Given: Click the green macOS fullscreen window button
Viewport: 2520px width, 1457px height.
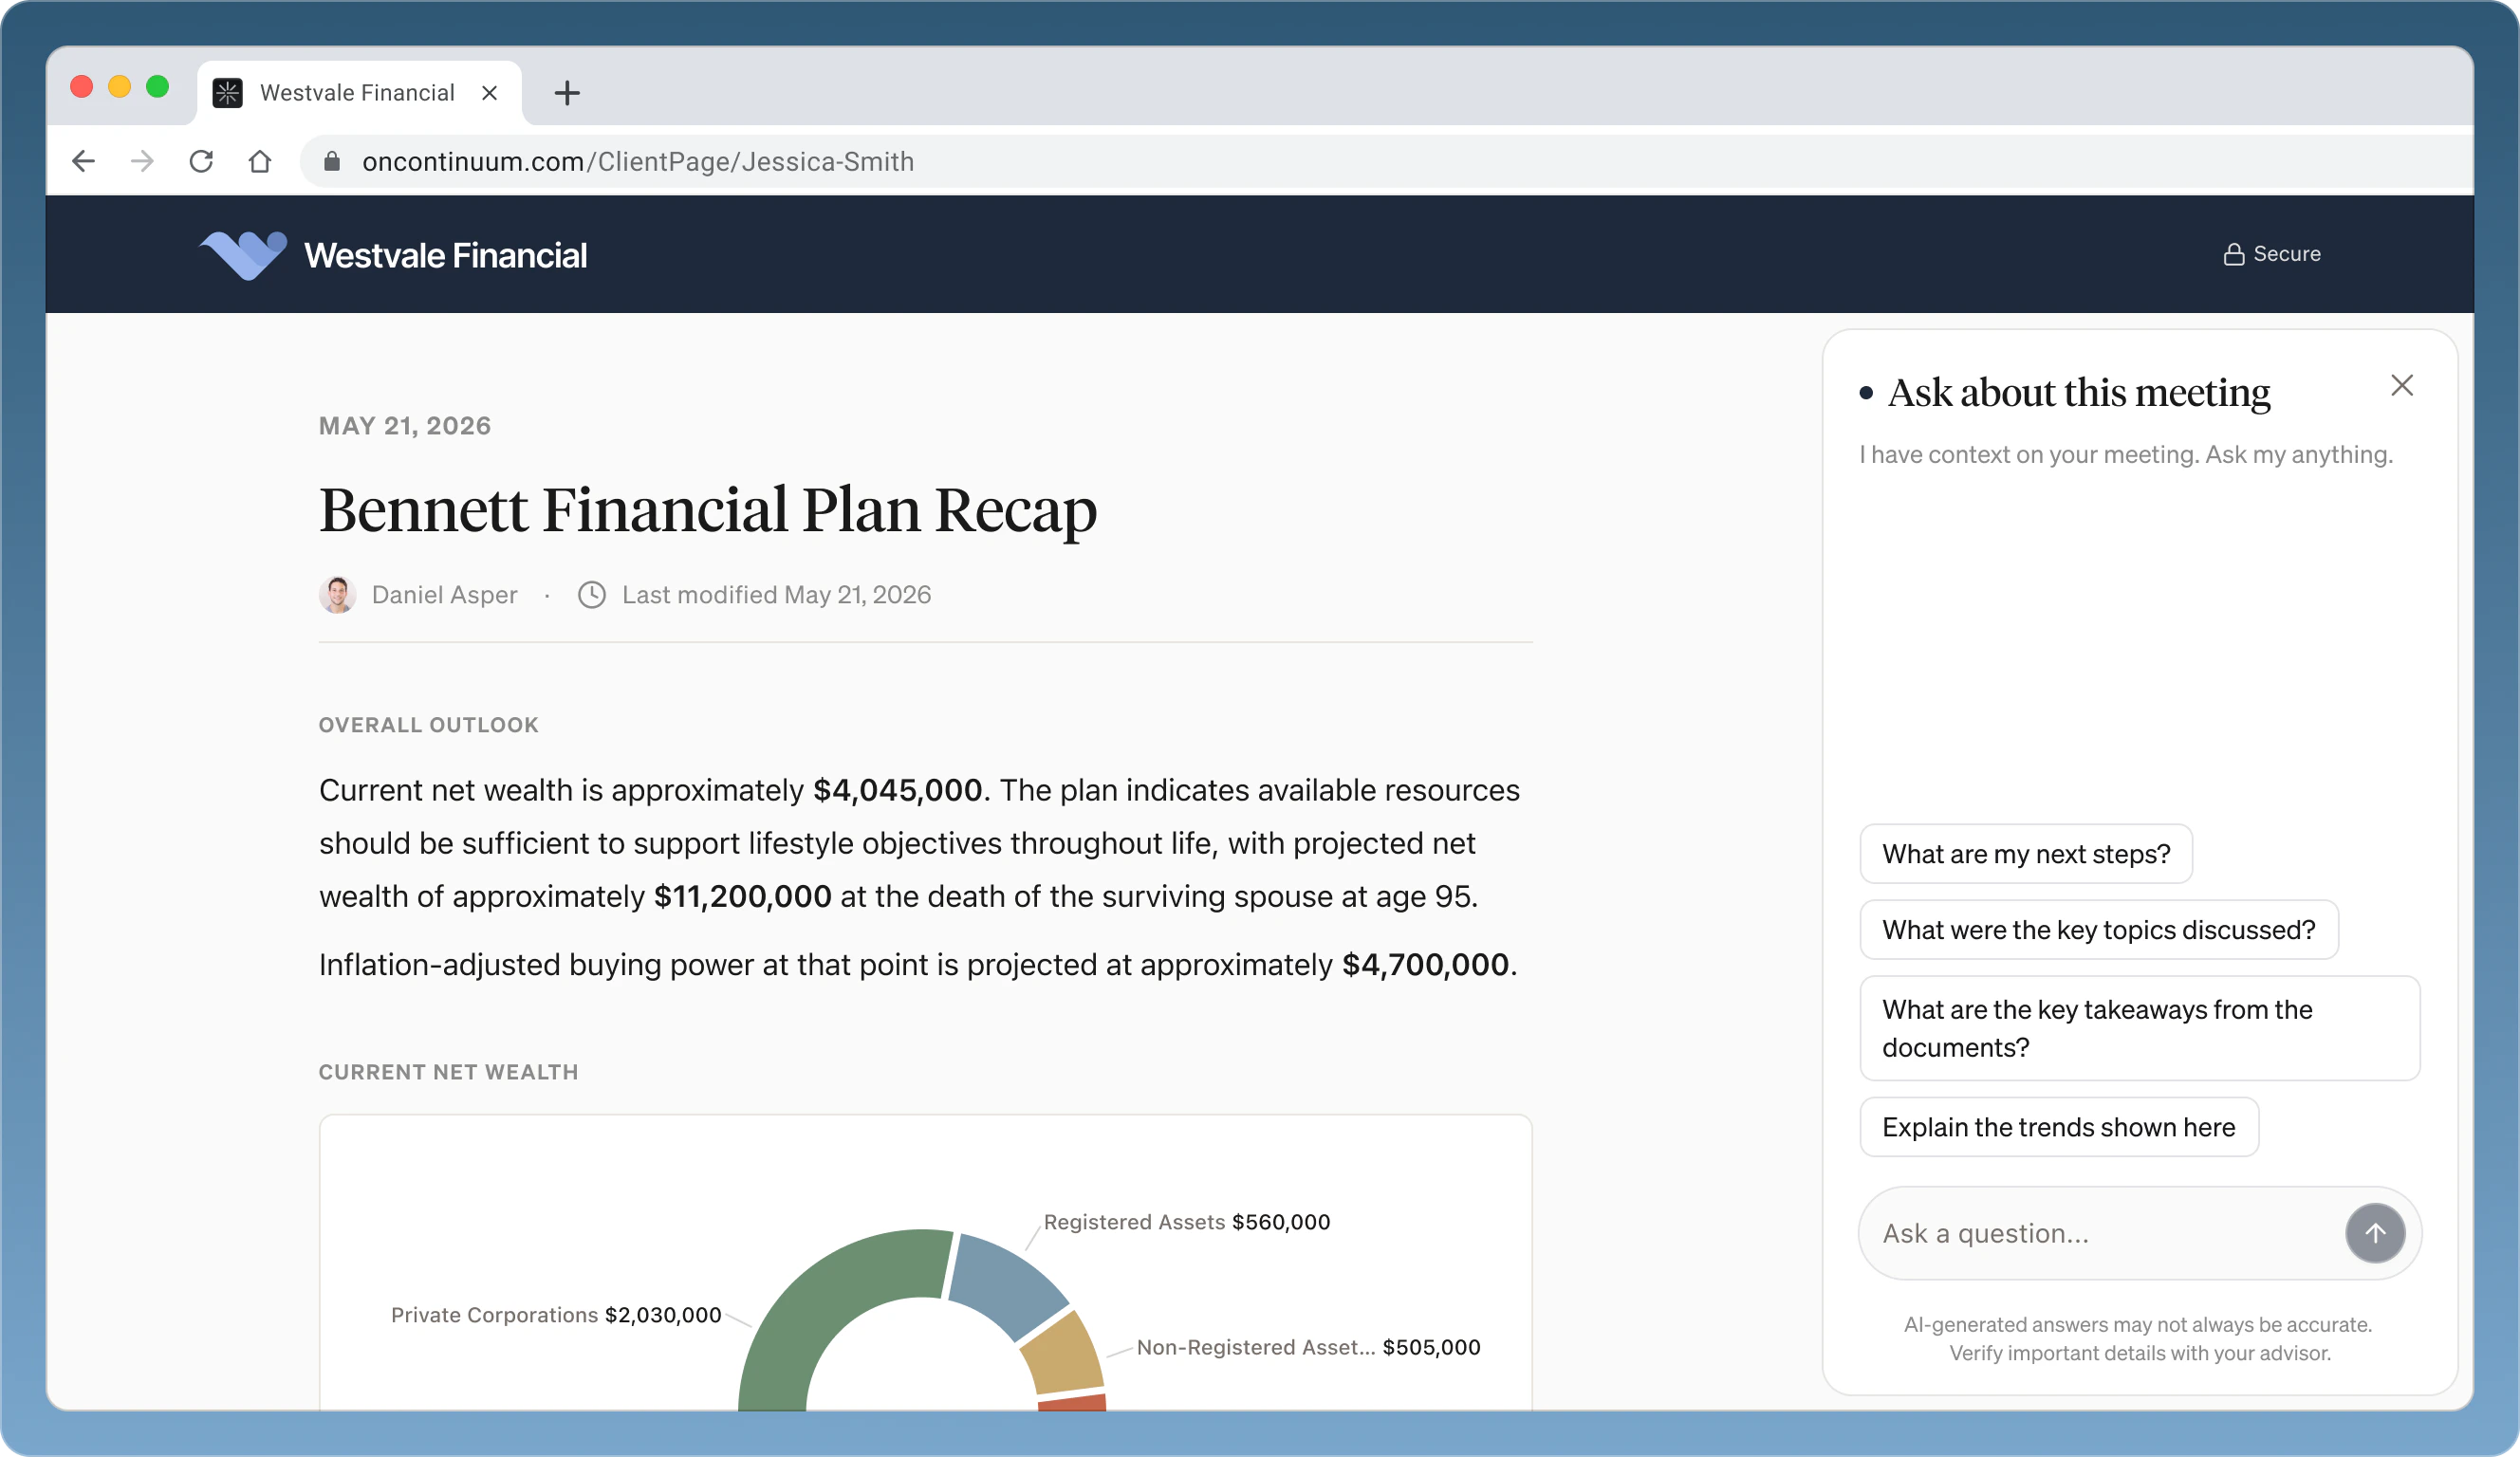Looking at the screenshot, I should [x=158, y=87].
